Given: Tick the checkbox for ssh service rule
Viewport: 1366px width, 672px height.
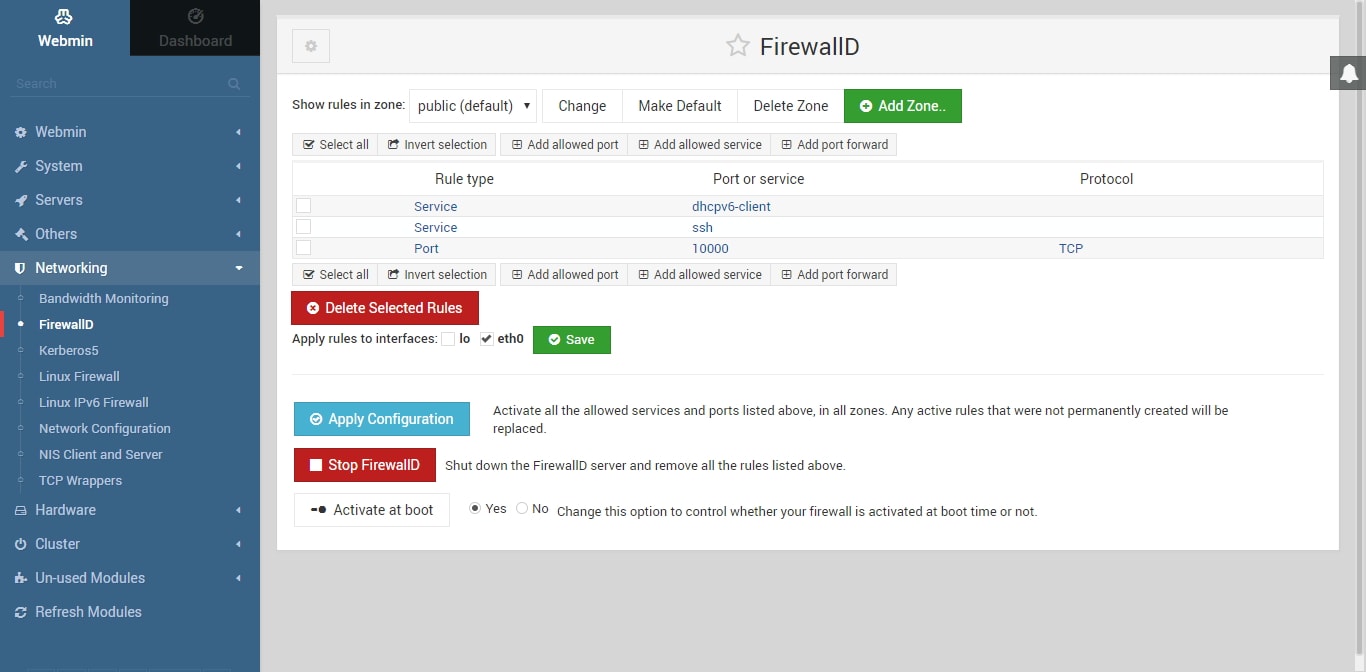Looking at the screenshot, I should tap(304, 227).
